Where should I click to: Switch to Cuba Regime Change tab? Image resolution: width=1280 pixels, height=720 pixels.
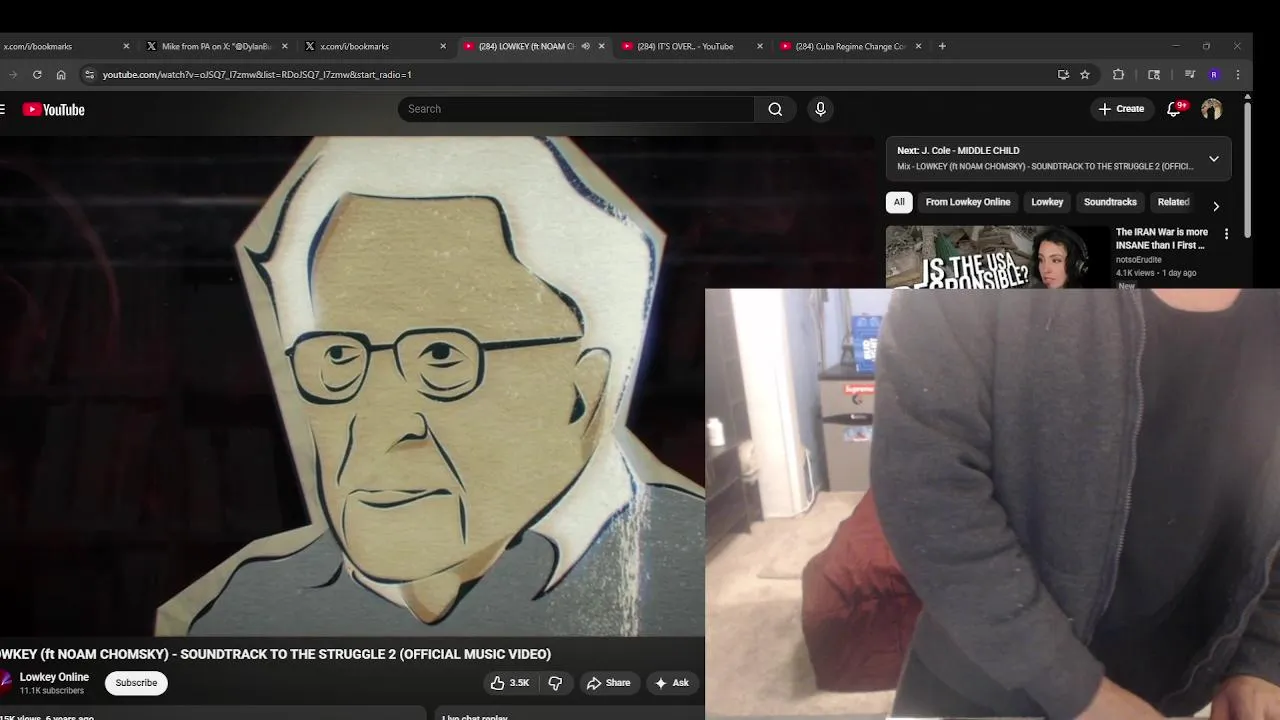848,46
